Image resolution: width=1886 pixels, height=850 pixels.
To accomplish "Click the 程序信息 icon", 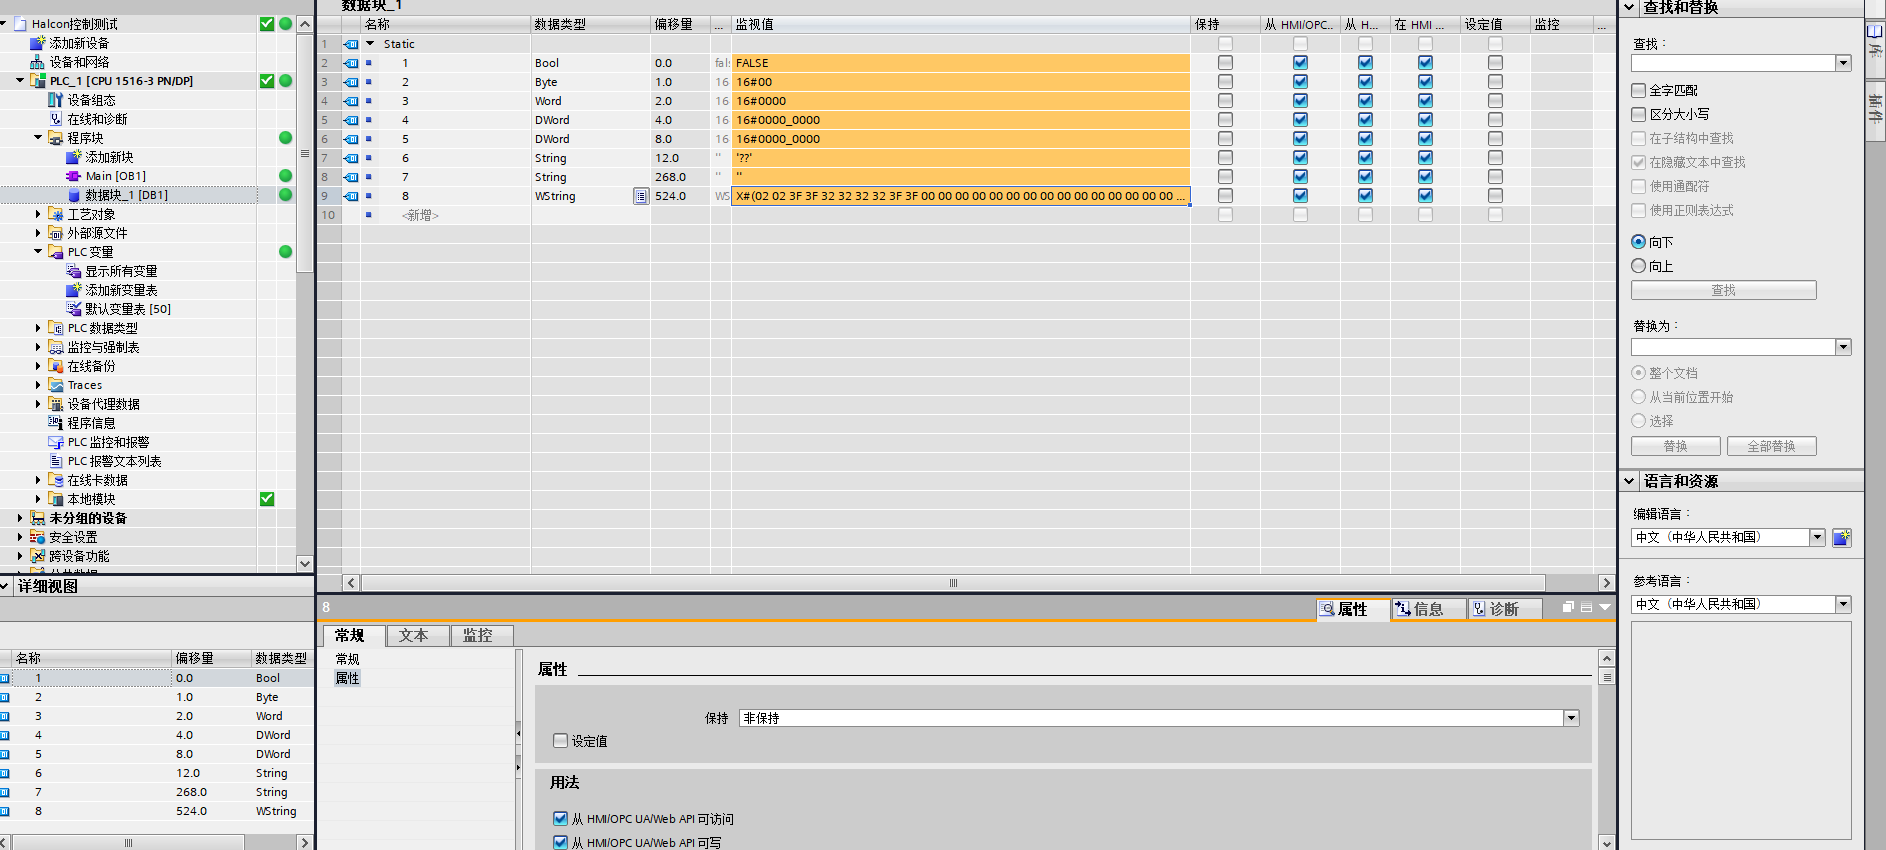I will pyautogui.click(x=56, y=423).
